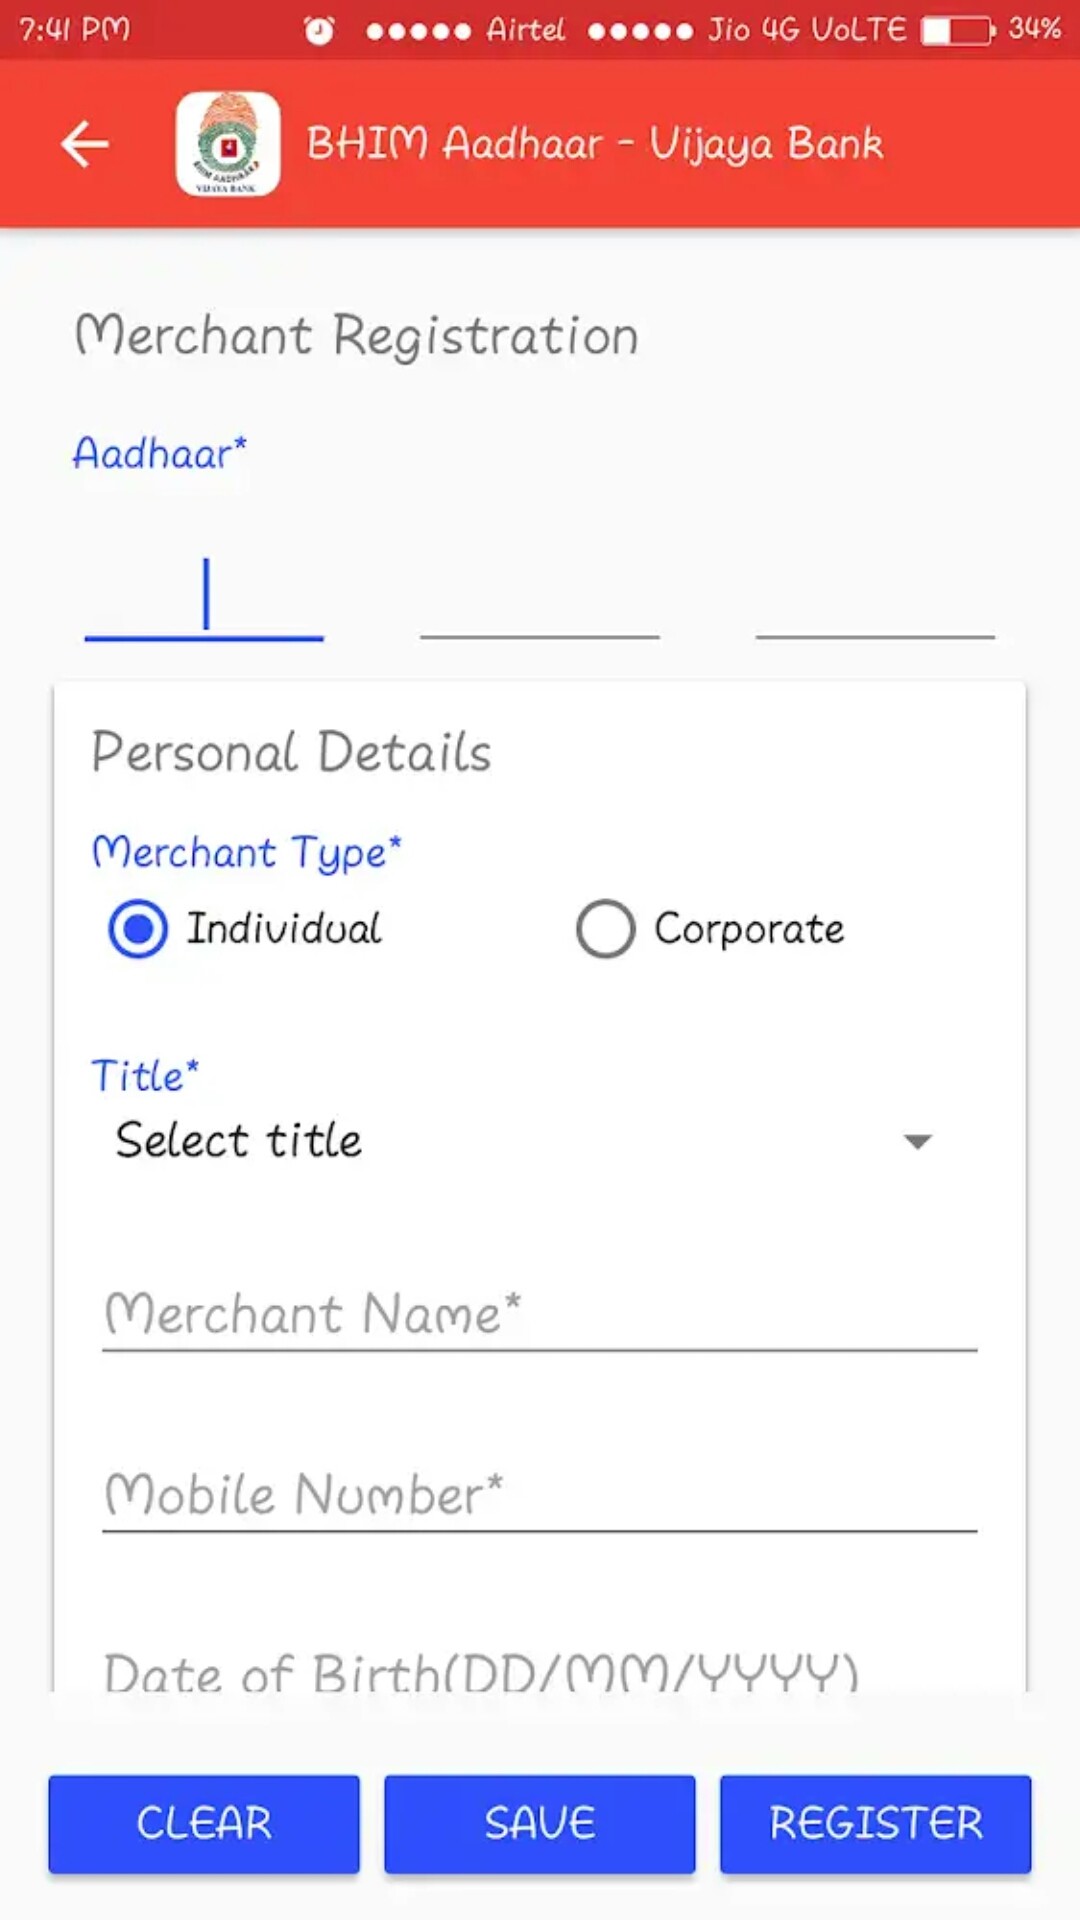Tap the Merchant Registration heading
The image size is (1080, 1920).
[x=357, y=335]
